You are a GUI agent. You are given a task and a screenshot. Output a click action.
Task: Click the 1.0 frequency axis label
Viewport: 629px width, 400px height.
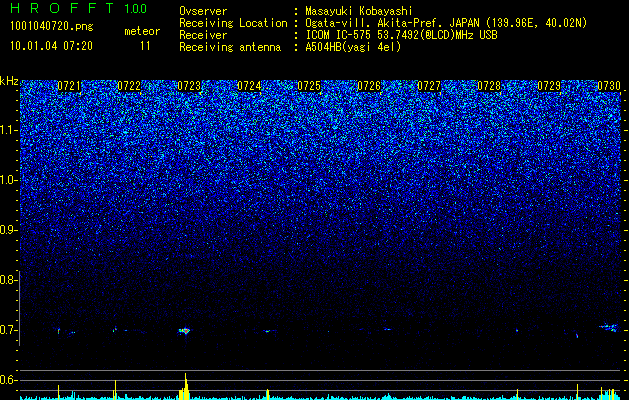[x=8, y=180]
